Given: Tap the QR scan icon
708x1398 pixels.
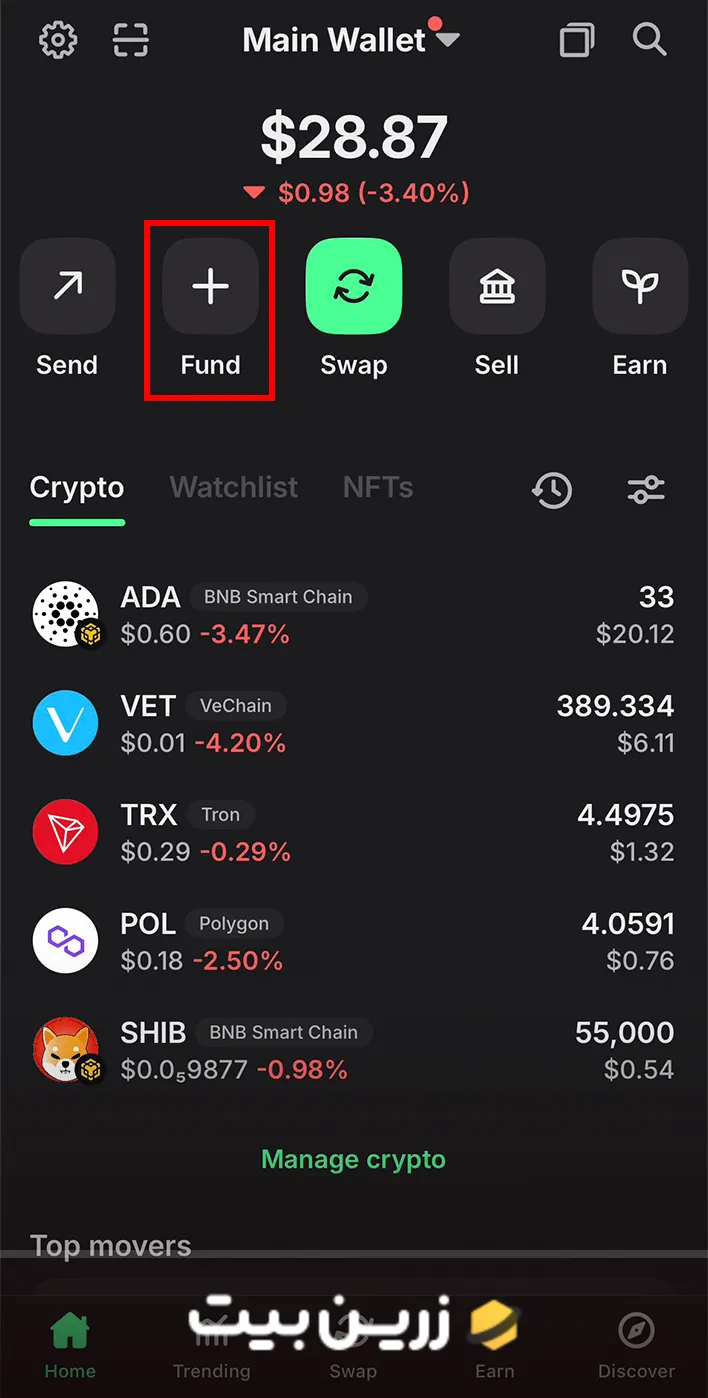Looking at the screenshot, I should [x=130, y=40].
